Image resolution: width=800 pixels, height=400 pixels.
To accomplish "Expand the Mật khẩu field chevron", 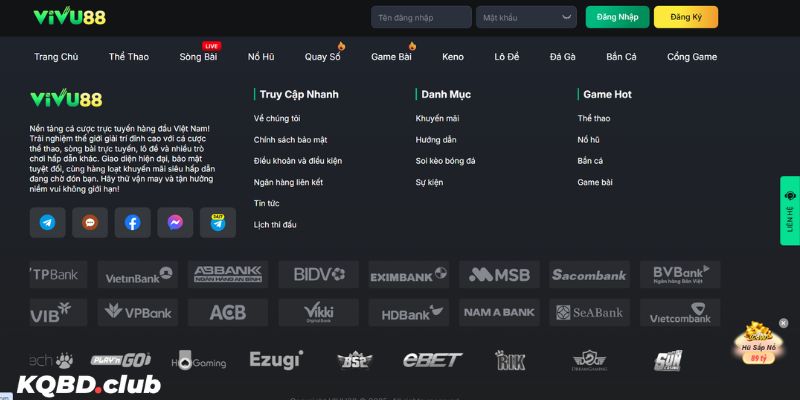I will pos(567,17).
